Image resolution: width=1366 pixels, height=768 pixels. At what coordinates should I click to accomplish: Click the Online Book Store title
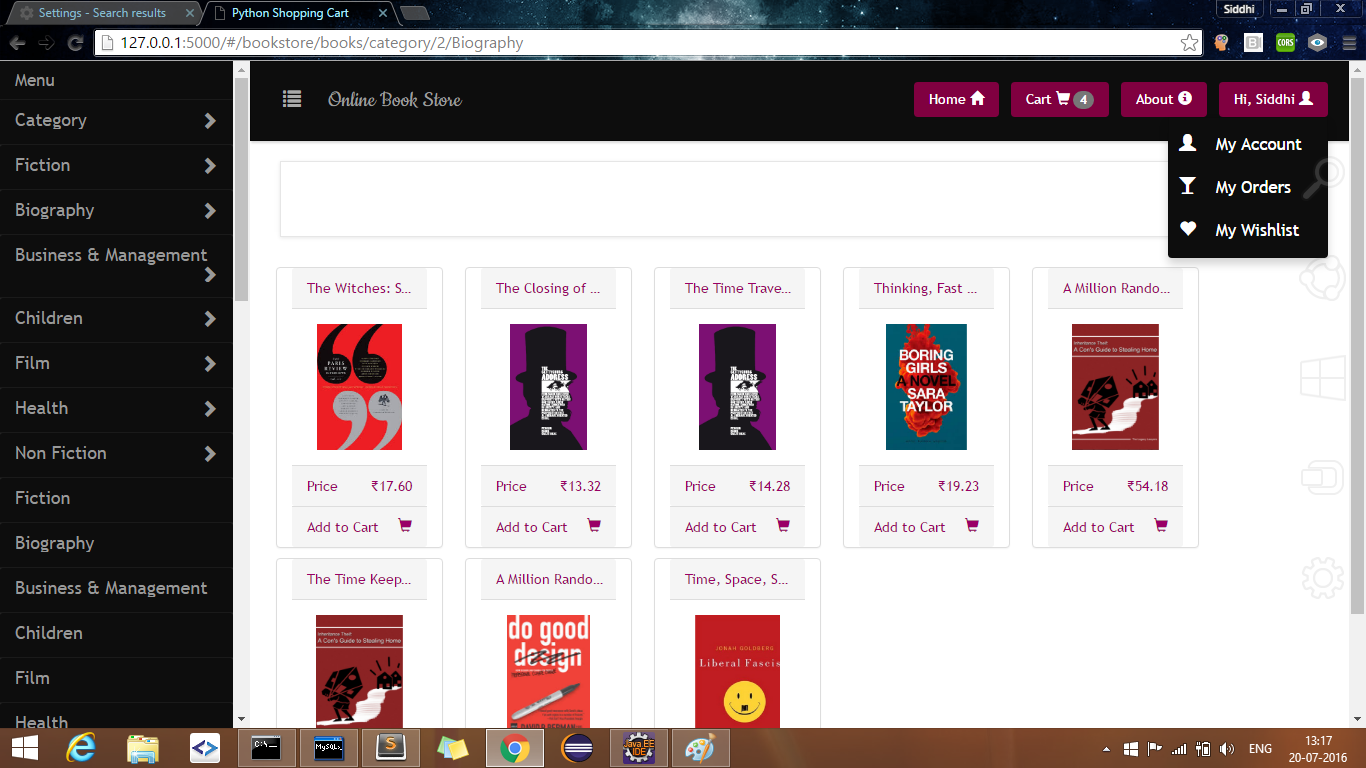(x=395, y=99)
